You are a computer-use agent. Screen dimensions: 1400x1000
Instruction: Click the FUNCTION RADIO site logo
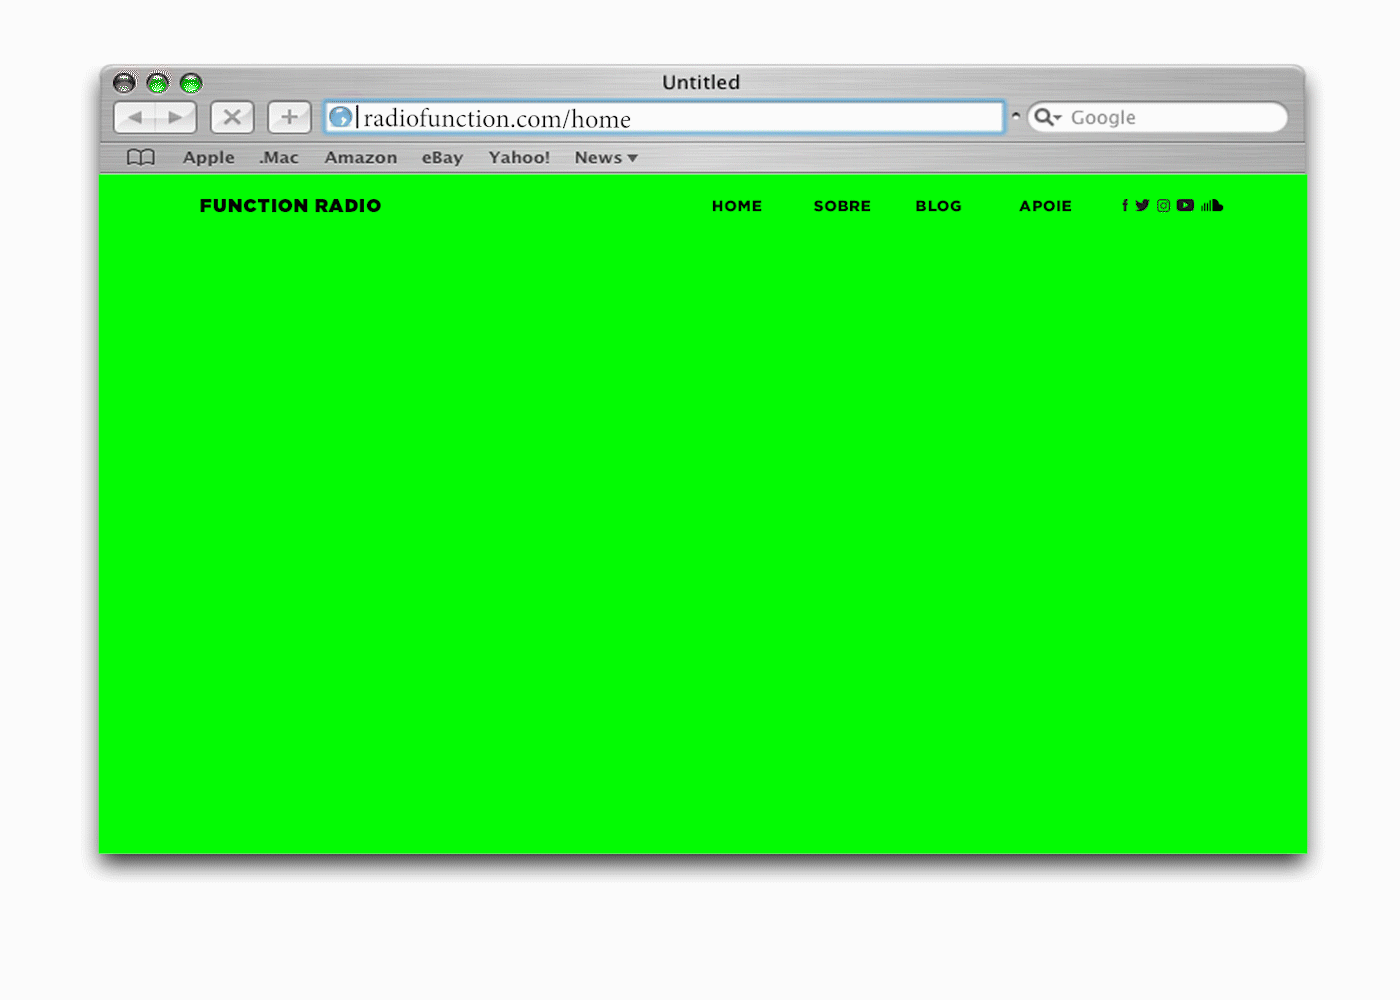point(290,205)
